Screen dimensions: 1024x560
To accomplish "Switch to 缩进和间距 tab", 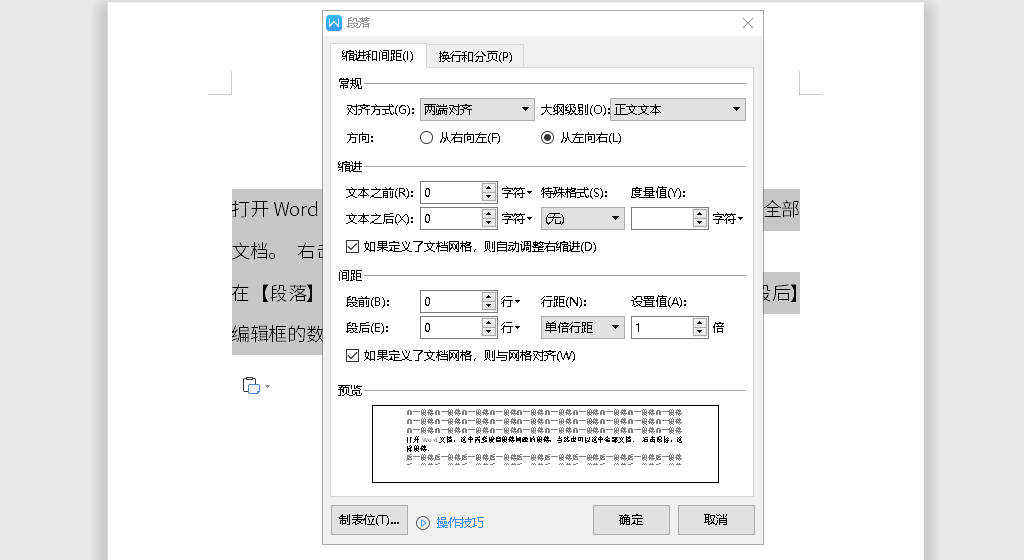I will click(378, 56).
